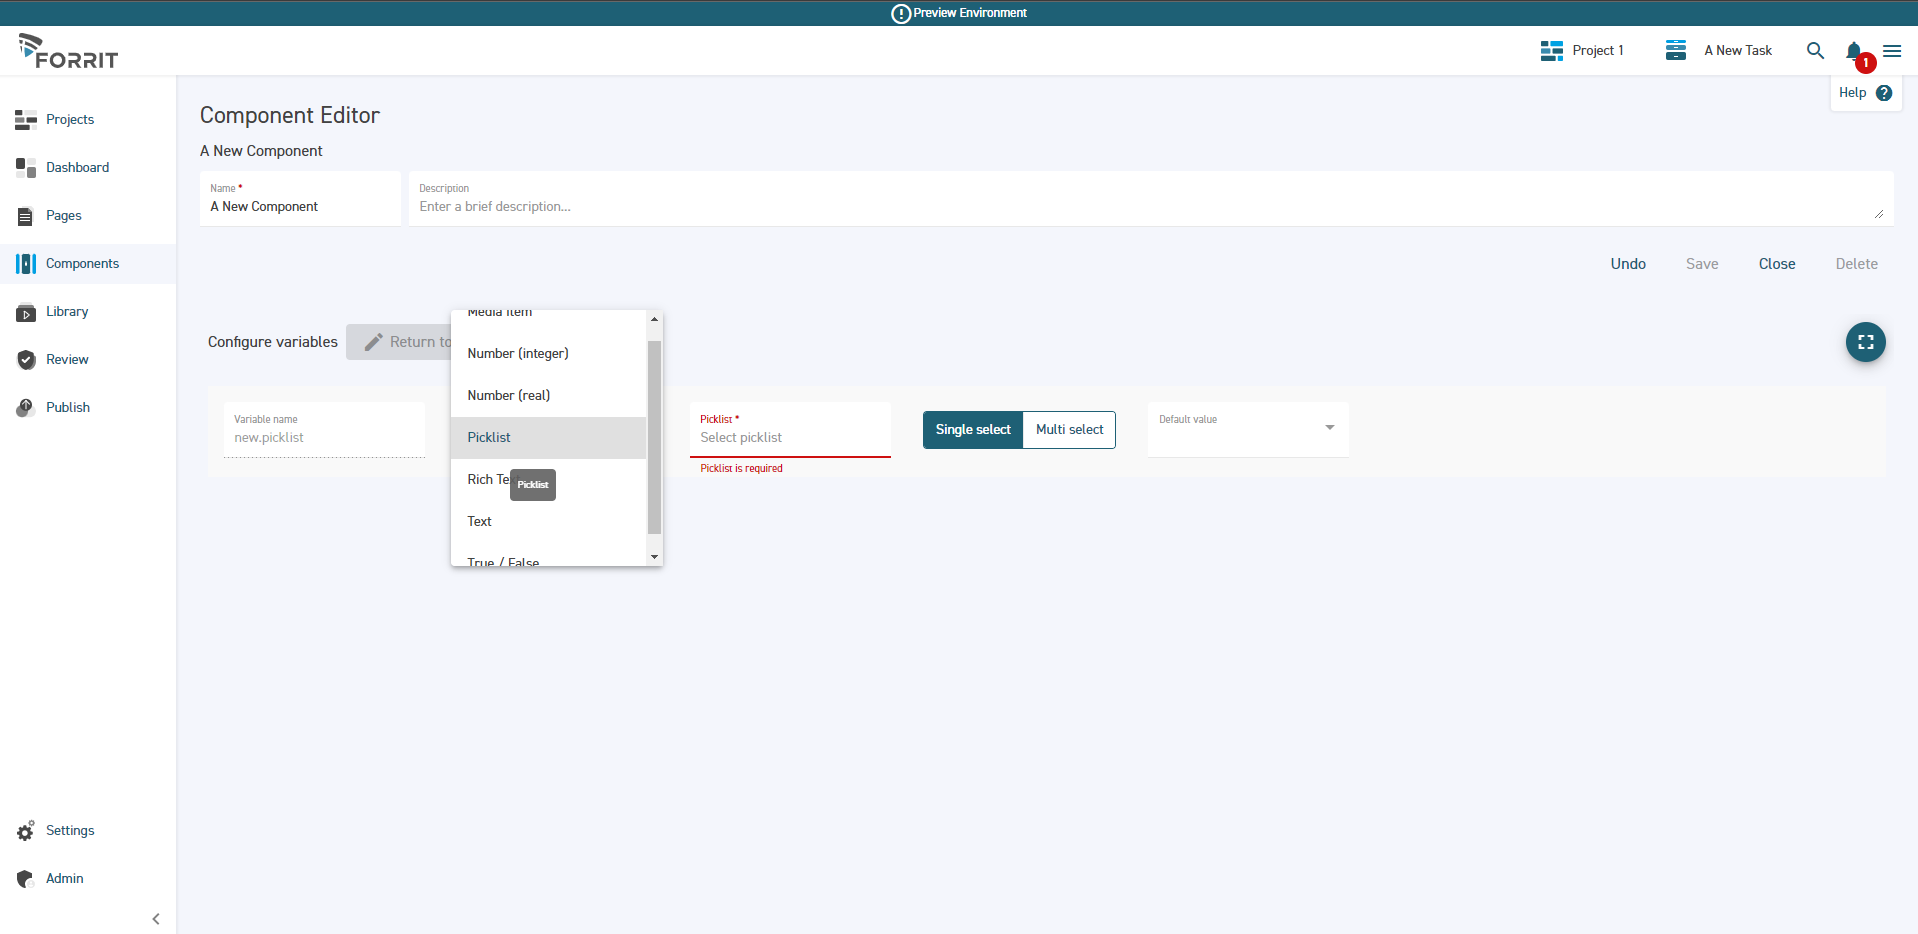Open the Library section icon

coord(26,313)
